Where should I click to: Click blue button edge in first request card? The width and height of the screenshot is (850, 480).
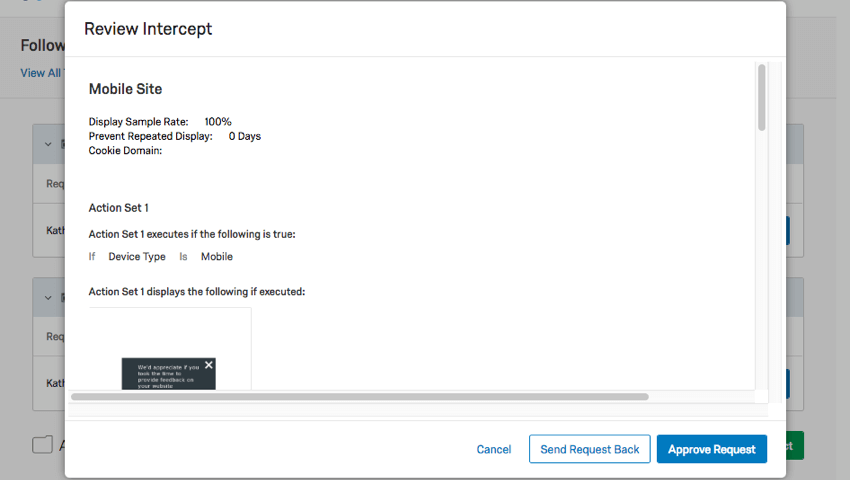click(788, 231)
